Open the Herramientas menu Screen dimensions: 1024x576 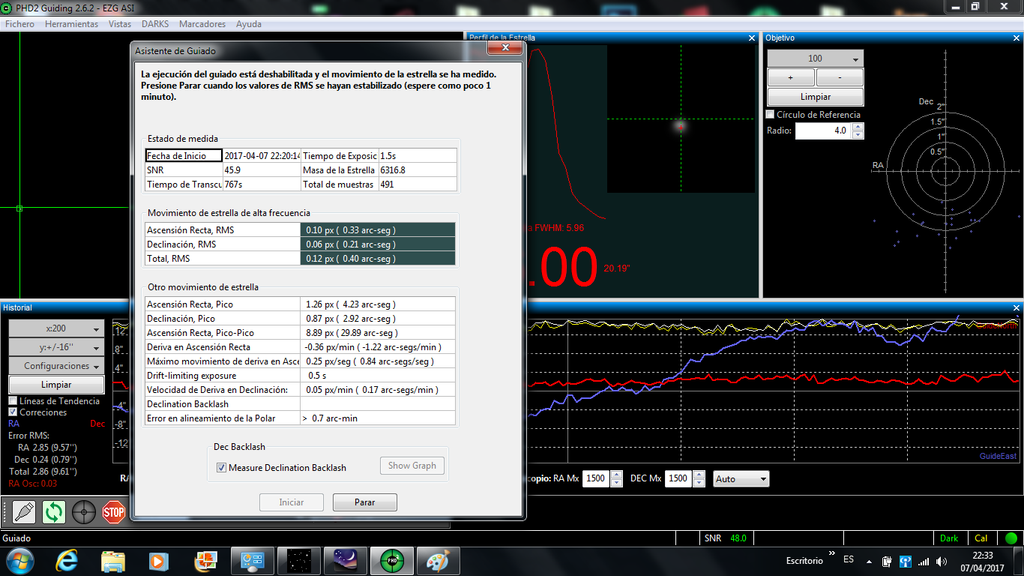click(71, 24)
